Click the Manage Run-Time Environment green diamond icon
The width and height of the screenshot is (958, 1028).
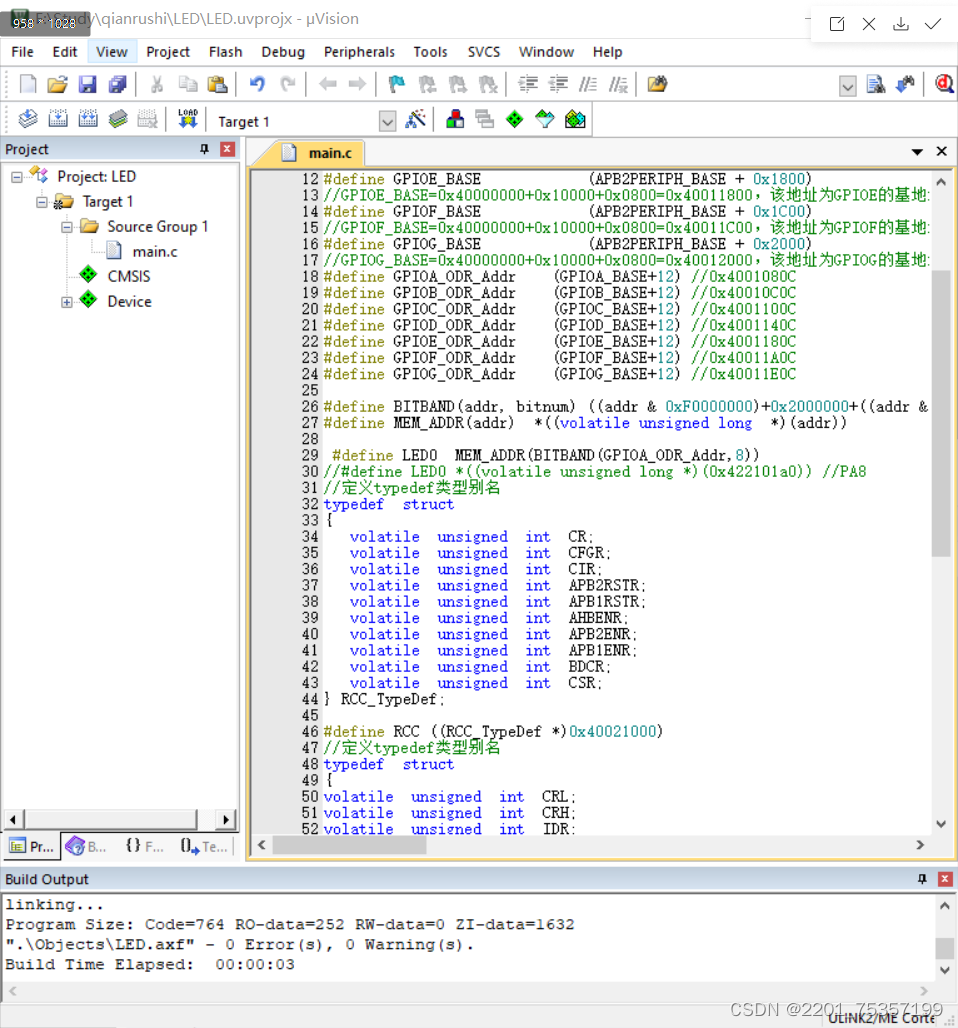(x=514, y=120)
